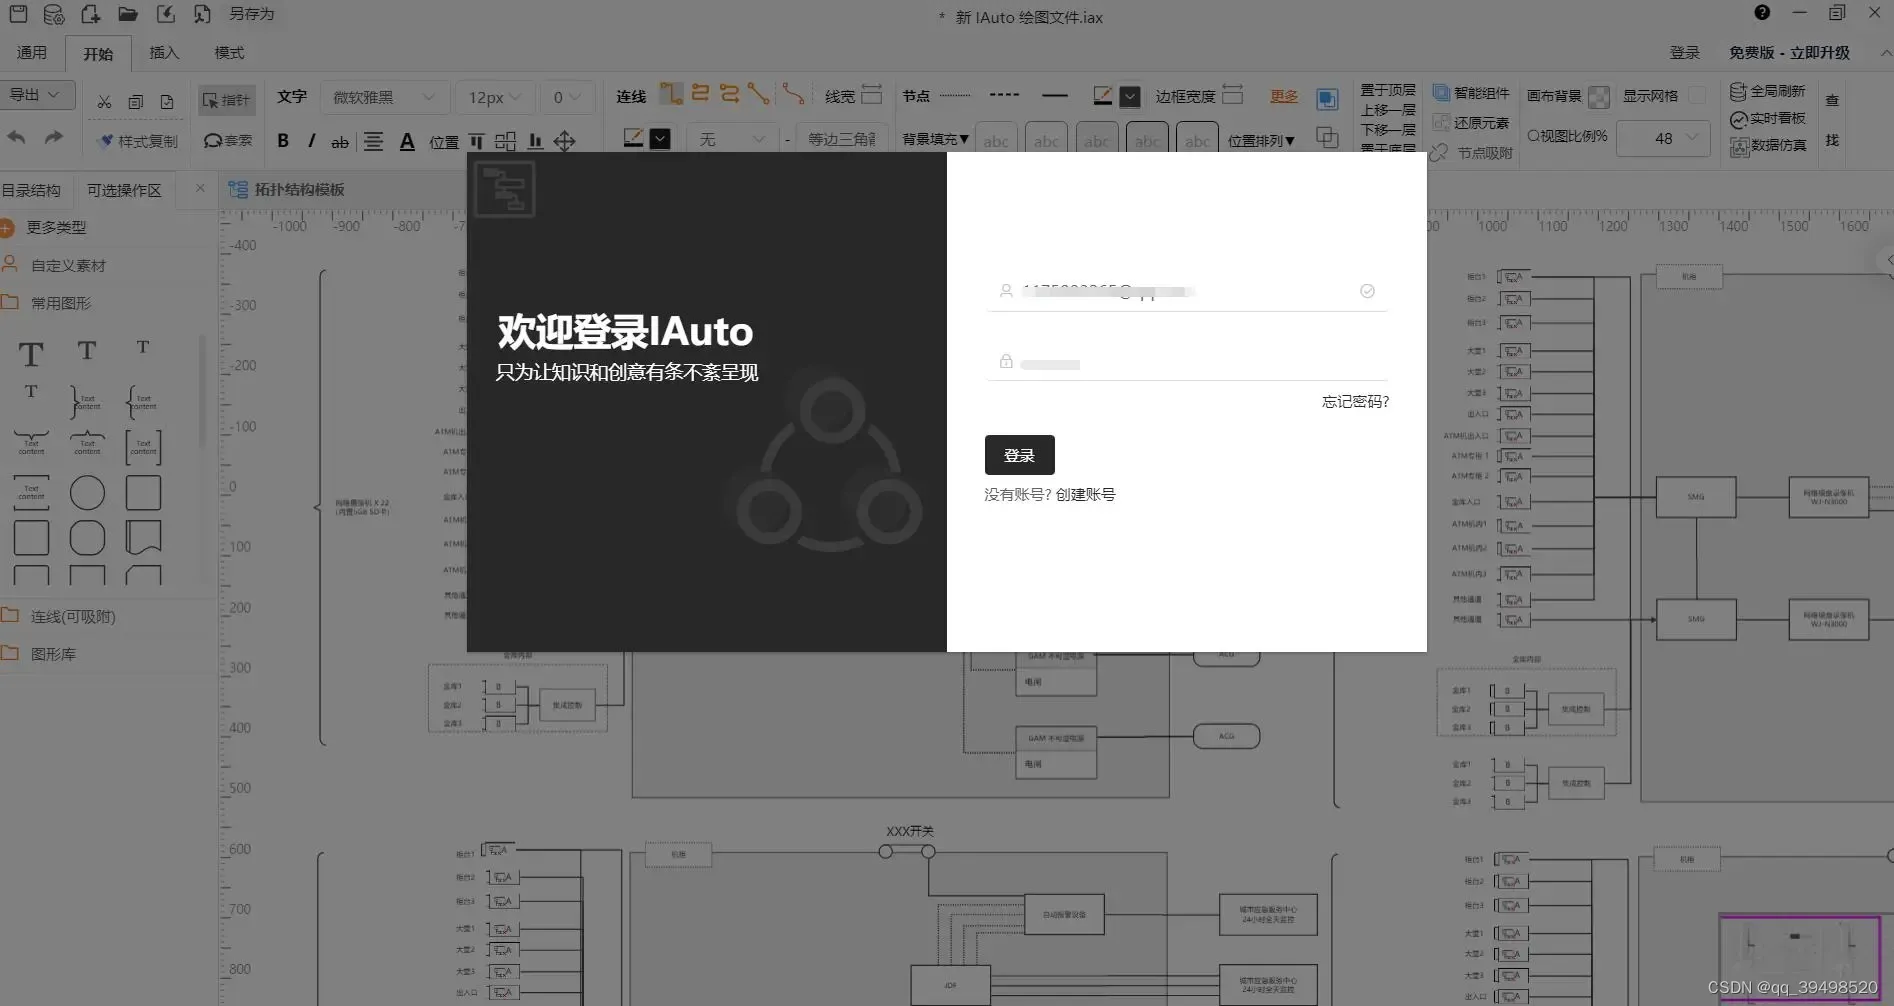Open the view scale 48 dropdown

[x=1663, y=138]
